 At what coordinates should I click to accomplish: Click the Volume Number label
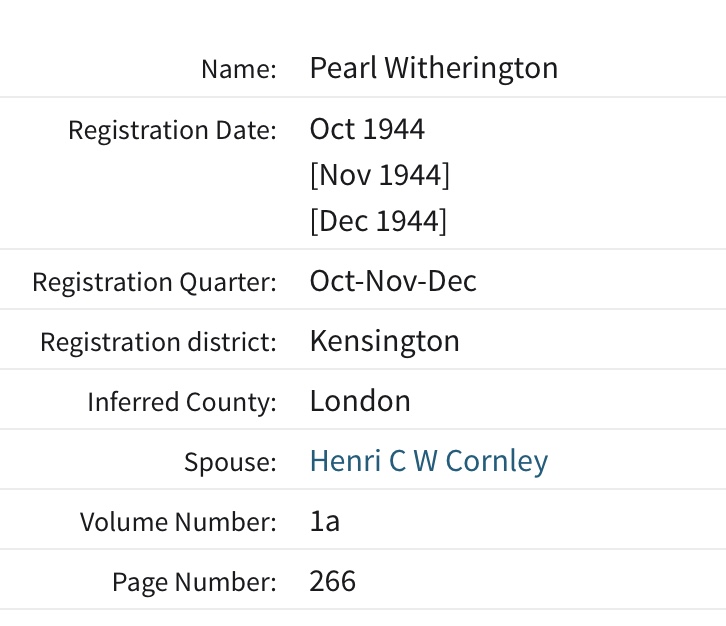pyautogui.click(x=178, y=522)
